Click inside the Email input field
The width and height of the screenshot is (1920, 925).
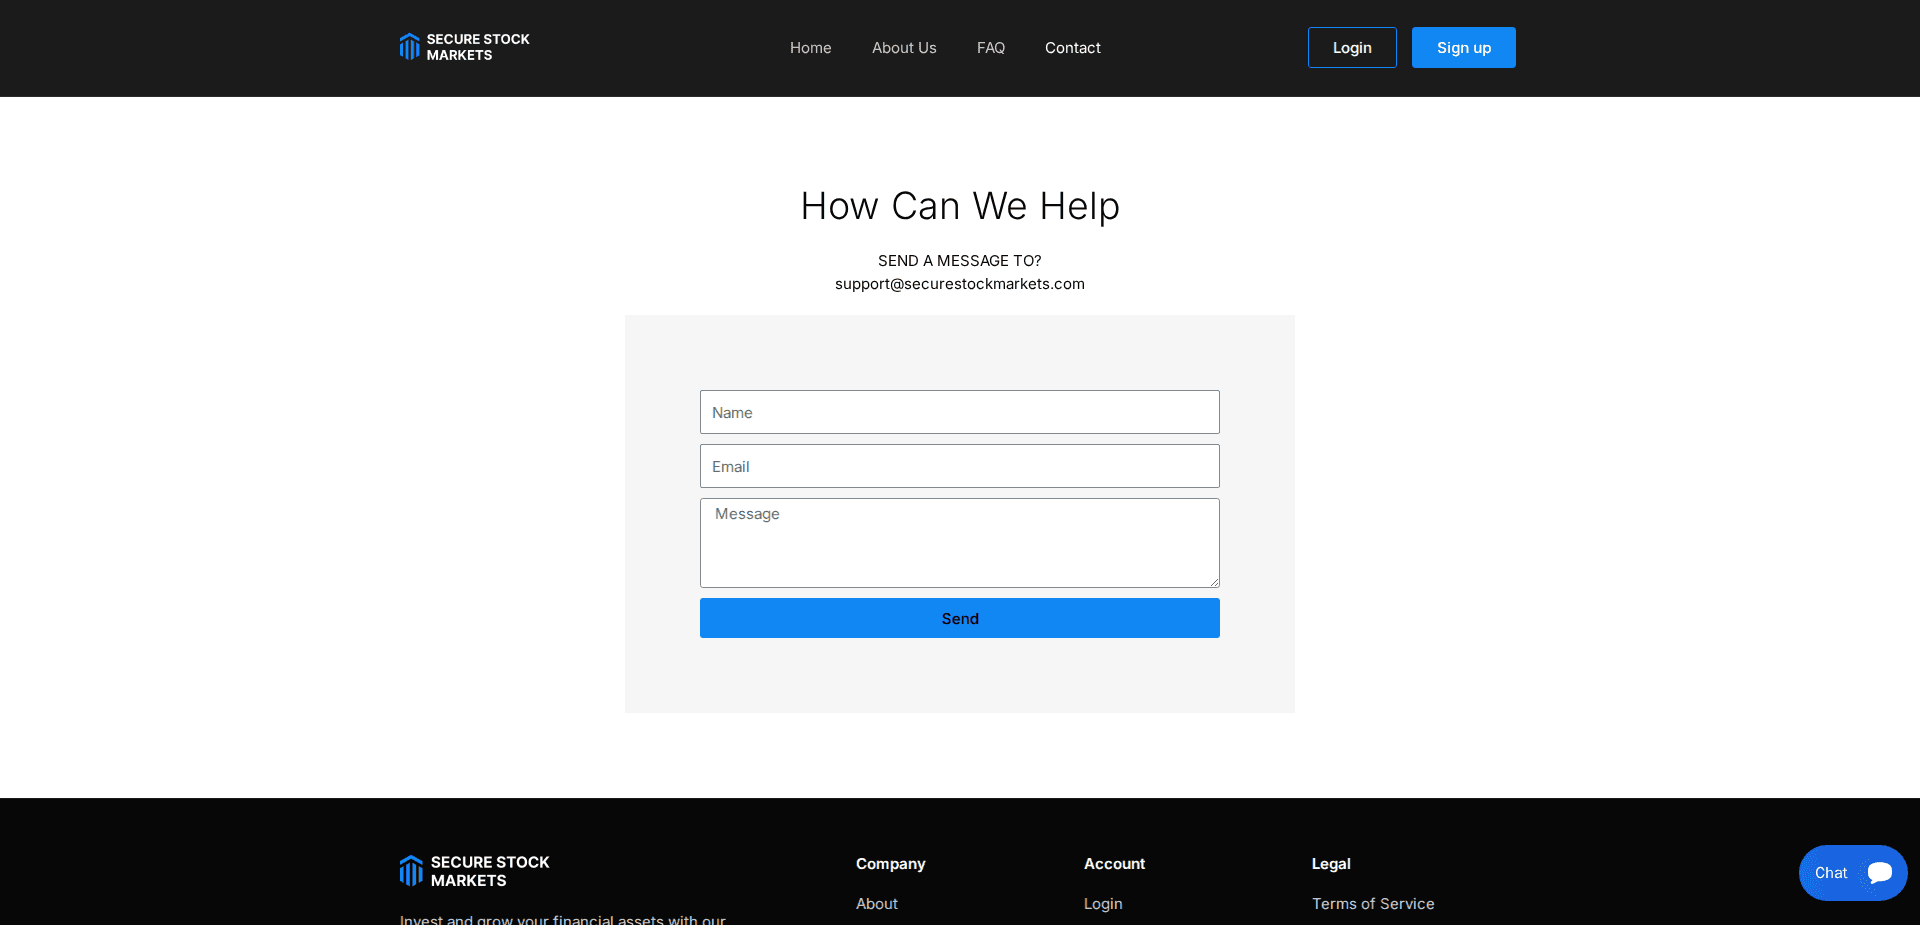959,466
